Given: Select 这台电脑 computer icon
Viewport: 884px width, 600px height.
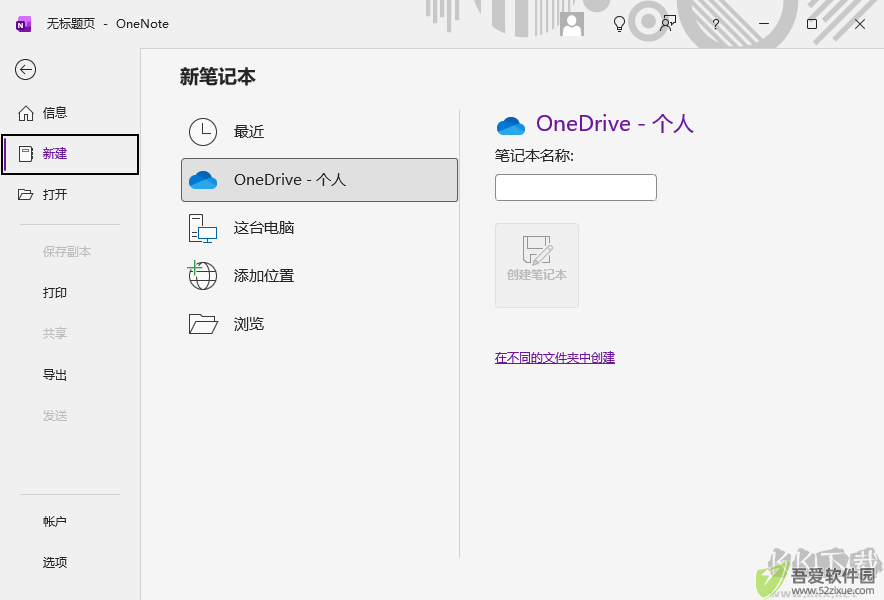Looking at the screenshot, I should [x=203, y=228].
